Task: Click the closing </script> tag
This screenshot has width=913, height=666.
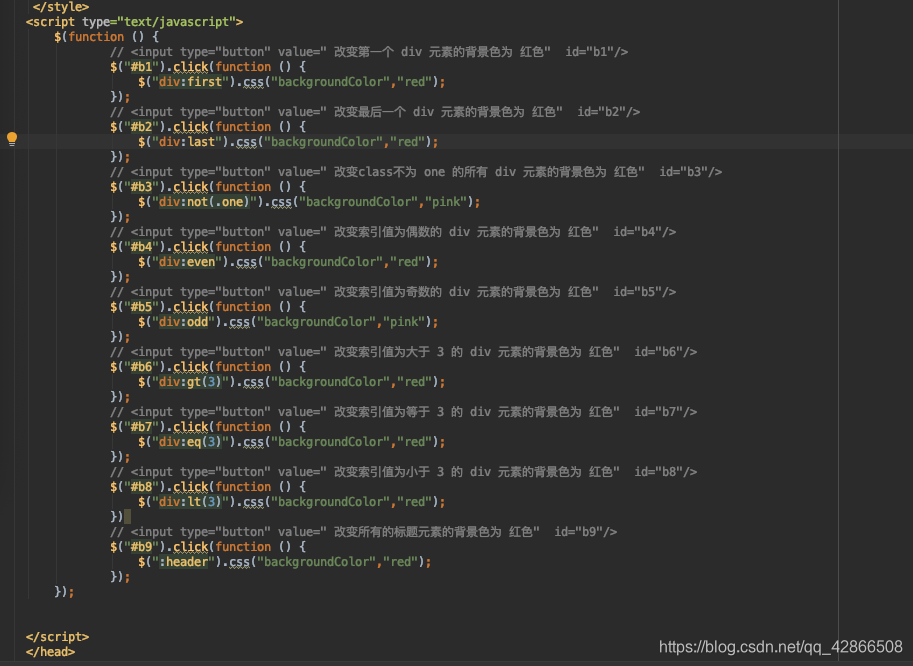Action: pos(57,637)
